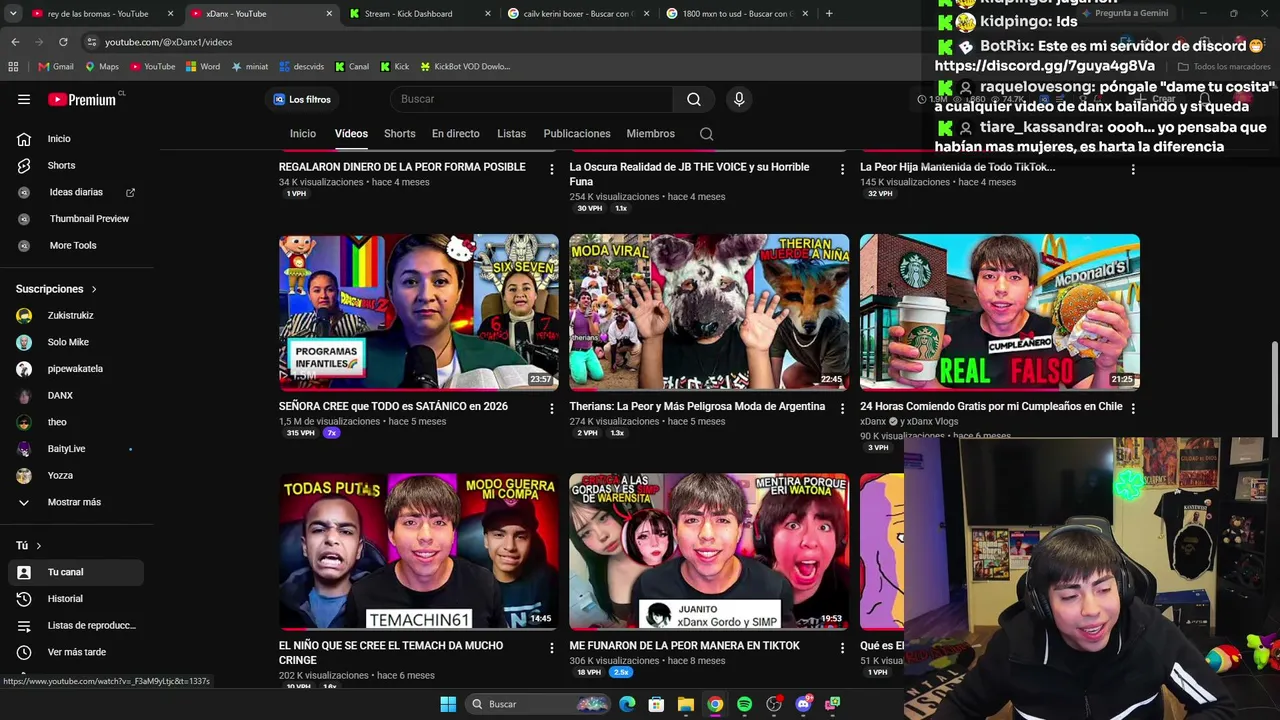Open the Therians: La Peor y Más Peligrosa title
Viewport: 1280px width, 720px height.
click(697, 407)
